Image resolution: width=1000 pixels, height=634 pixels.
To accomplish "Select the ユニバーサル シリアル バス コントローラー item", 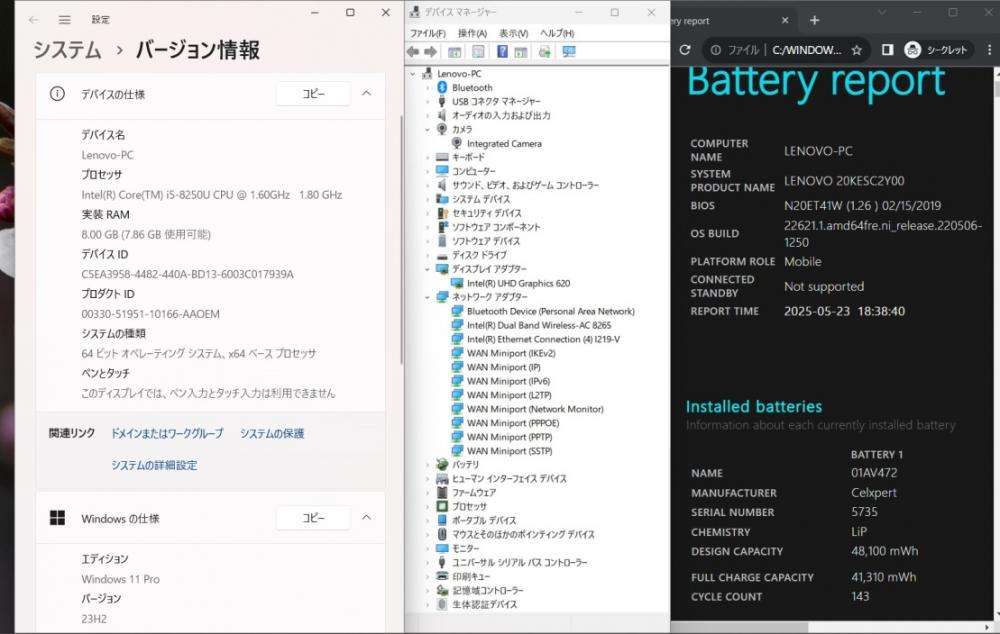I will point(520,563).
